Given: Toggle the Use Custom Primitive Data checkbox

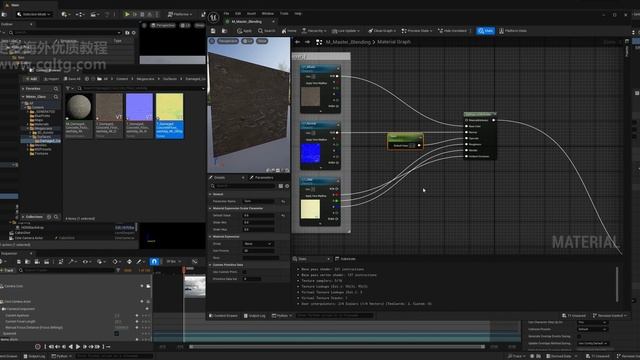Looking at the screenshot, I should 245,272.
